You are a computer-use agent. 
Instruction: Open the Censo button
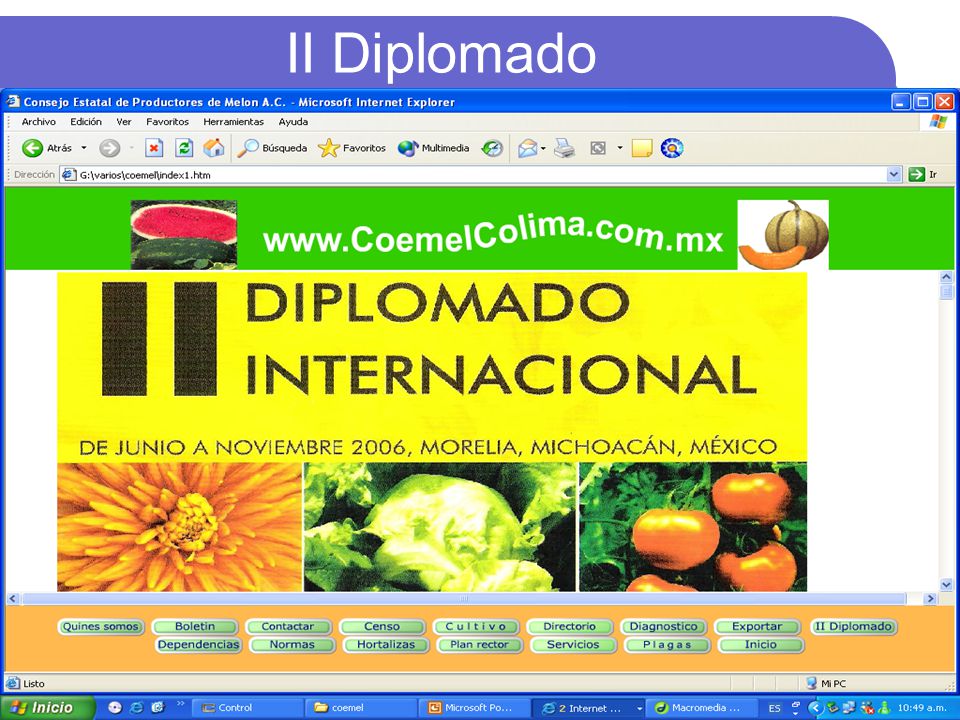[x=382, y=626]
